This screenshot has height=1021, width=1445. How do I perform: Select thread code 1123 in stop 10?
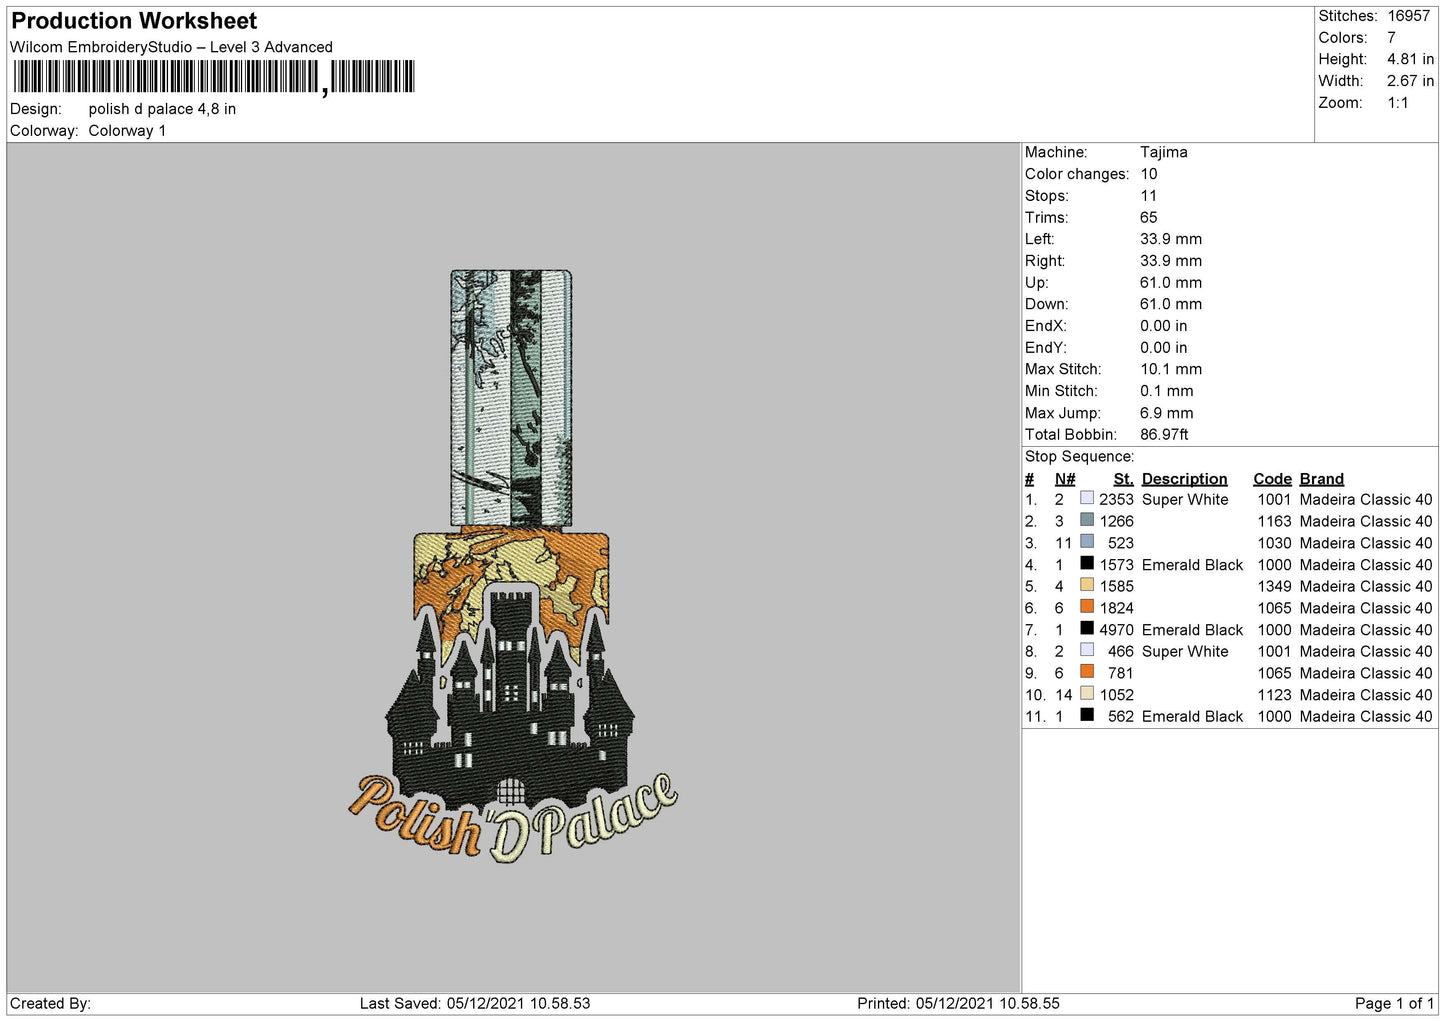pyautogui.click(x=1274, y=695)
